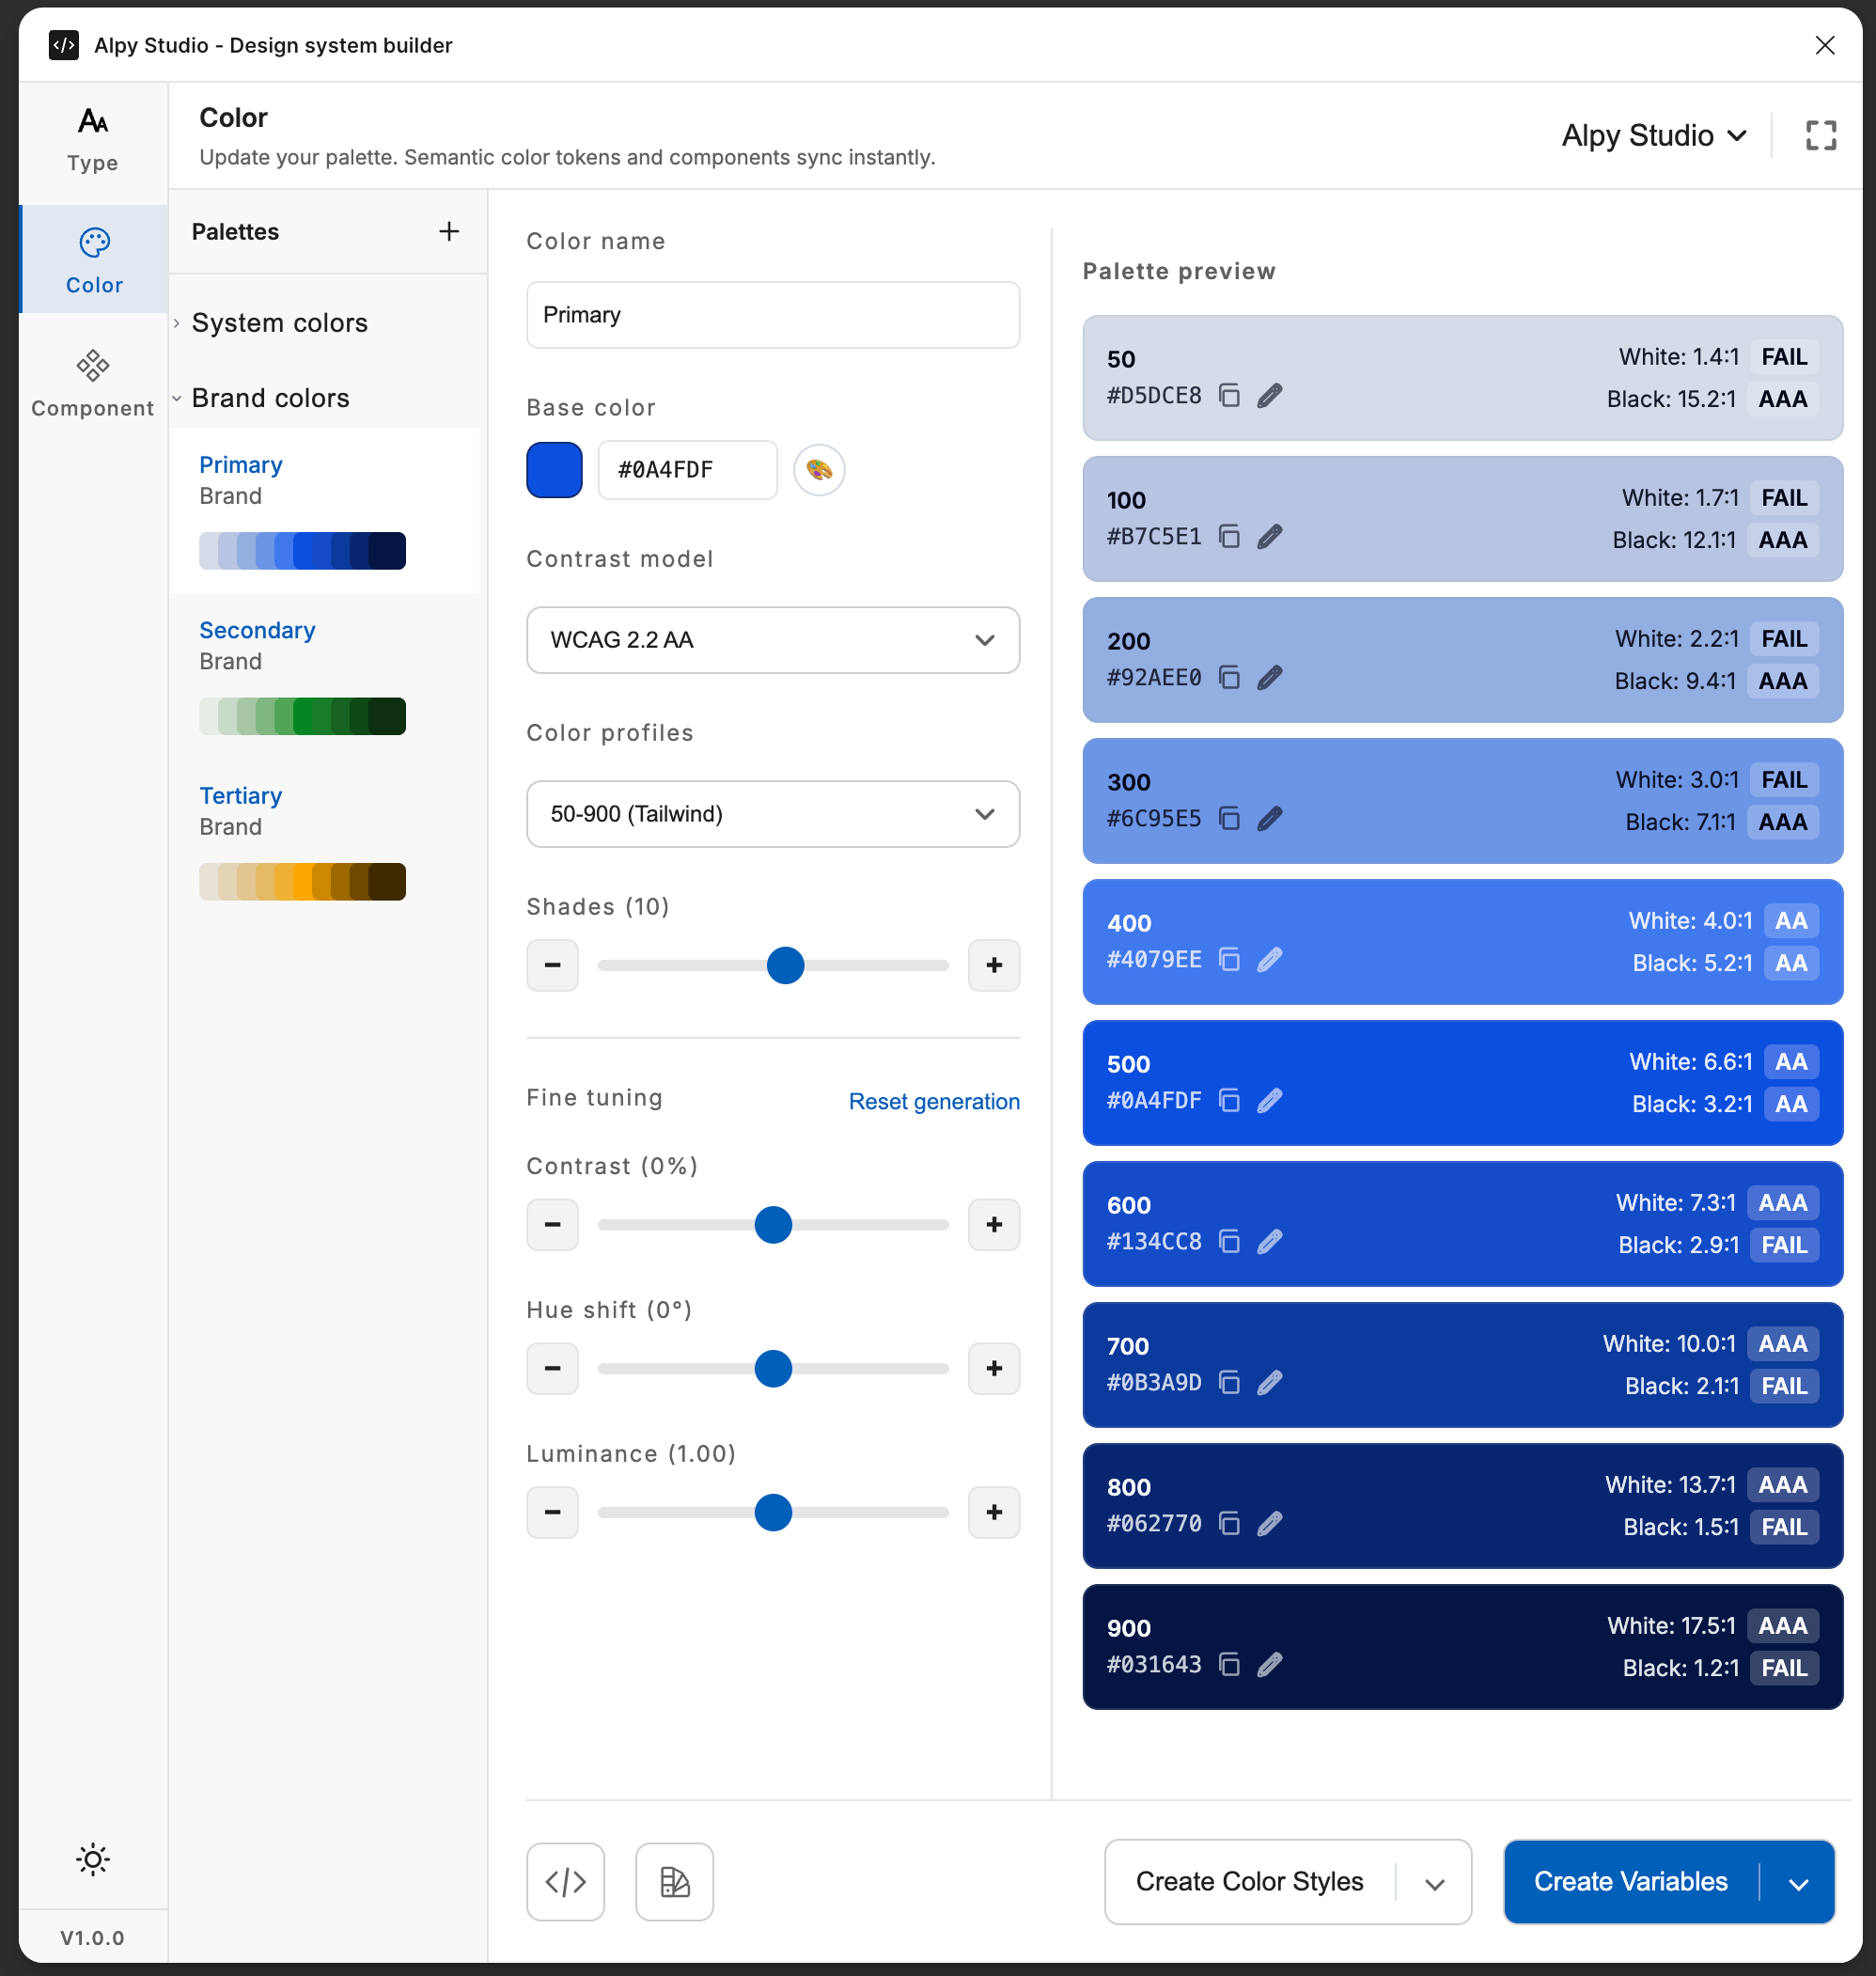
Task: Open the base color palette picker icon
Action: point(819,470)
